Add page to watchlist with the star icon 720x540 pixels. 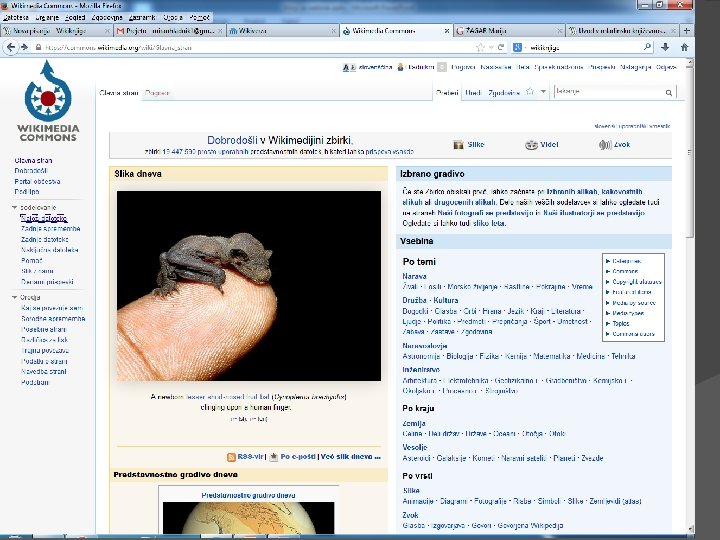[x=529, y=92]
